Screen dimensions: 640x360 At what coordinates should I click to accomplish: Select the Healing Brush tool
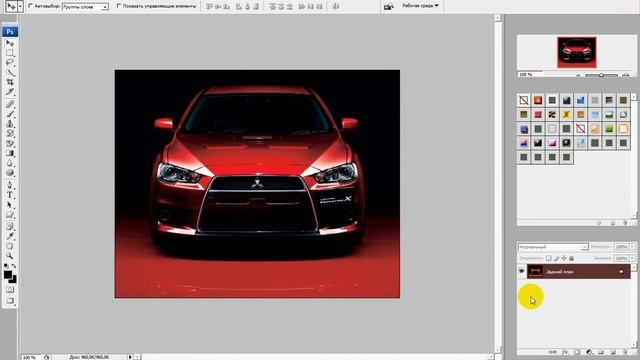click(10, 104)
